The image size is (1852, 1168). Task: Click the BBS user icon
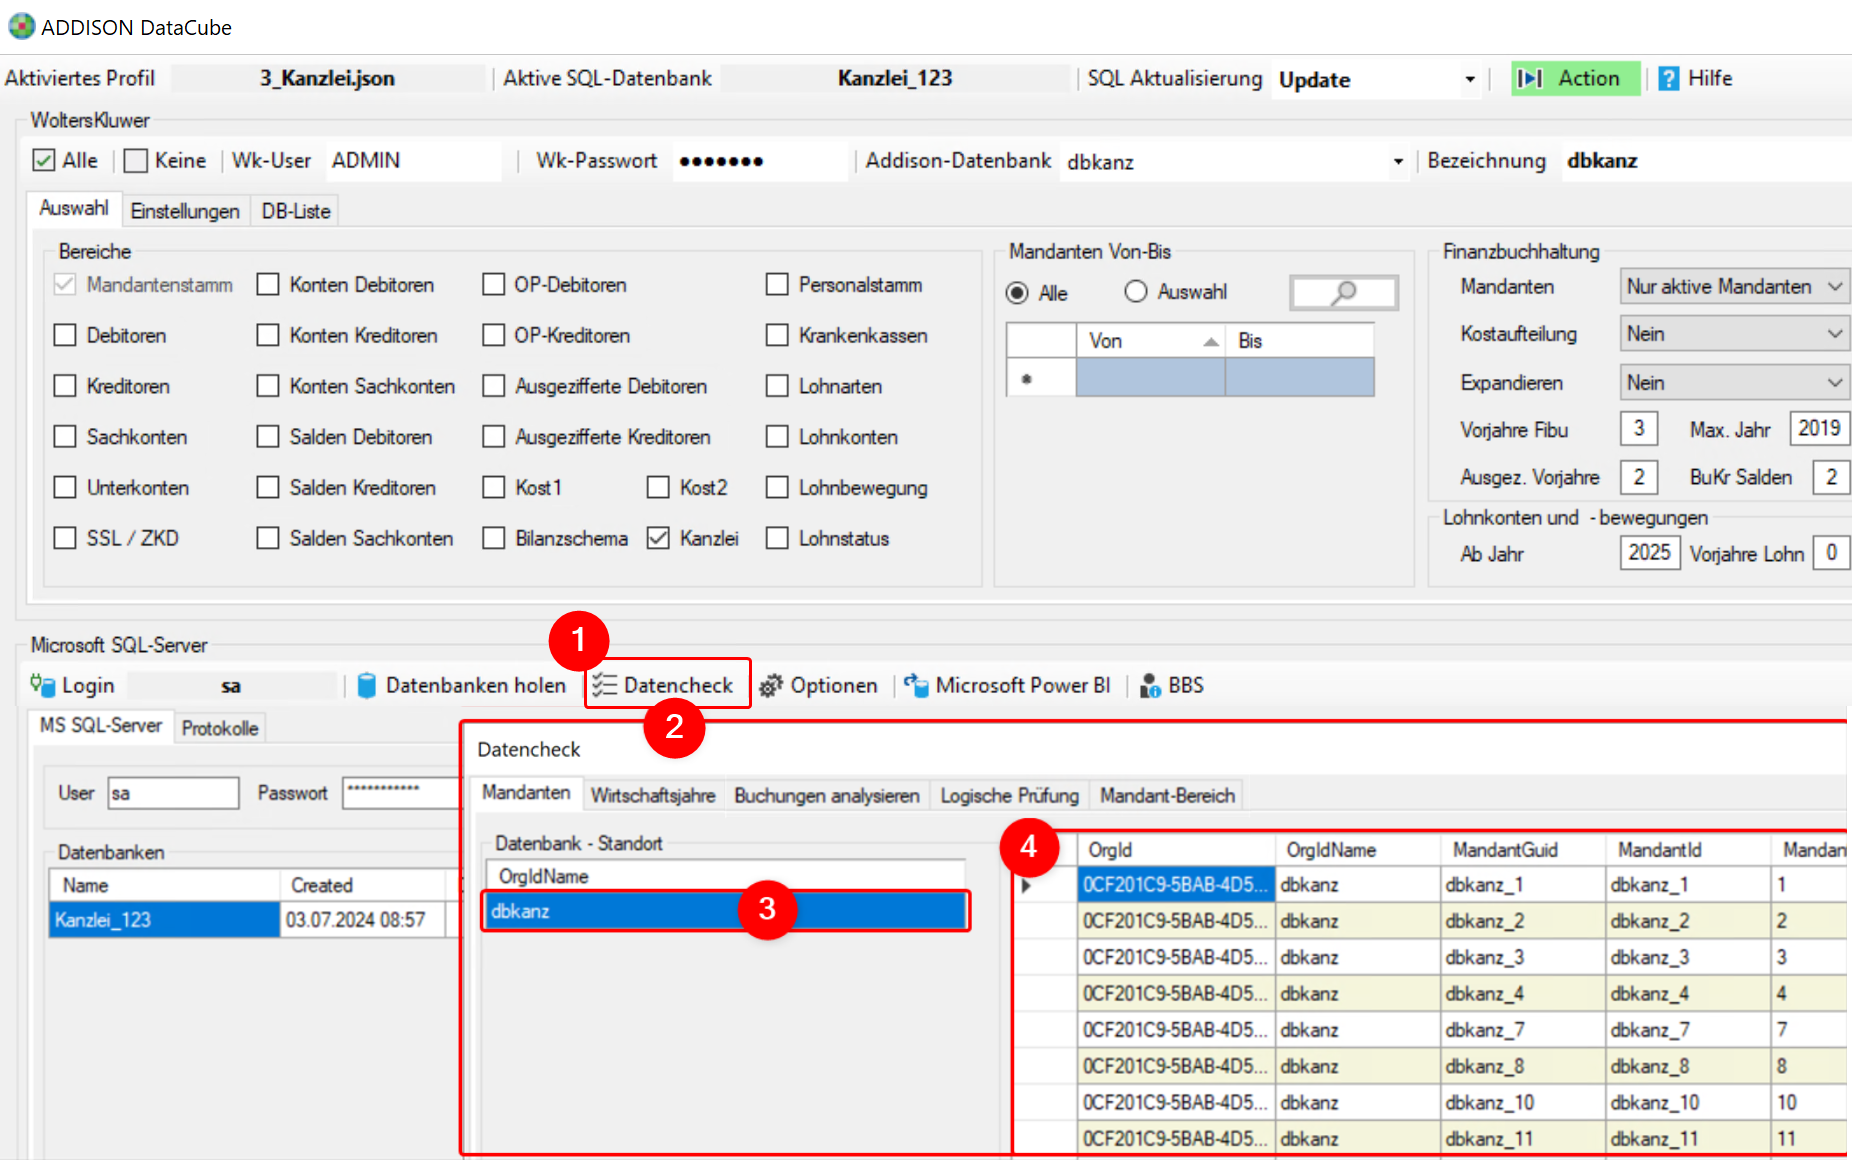pos(1150,685)
